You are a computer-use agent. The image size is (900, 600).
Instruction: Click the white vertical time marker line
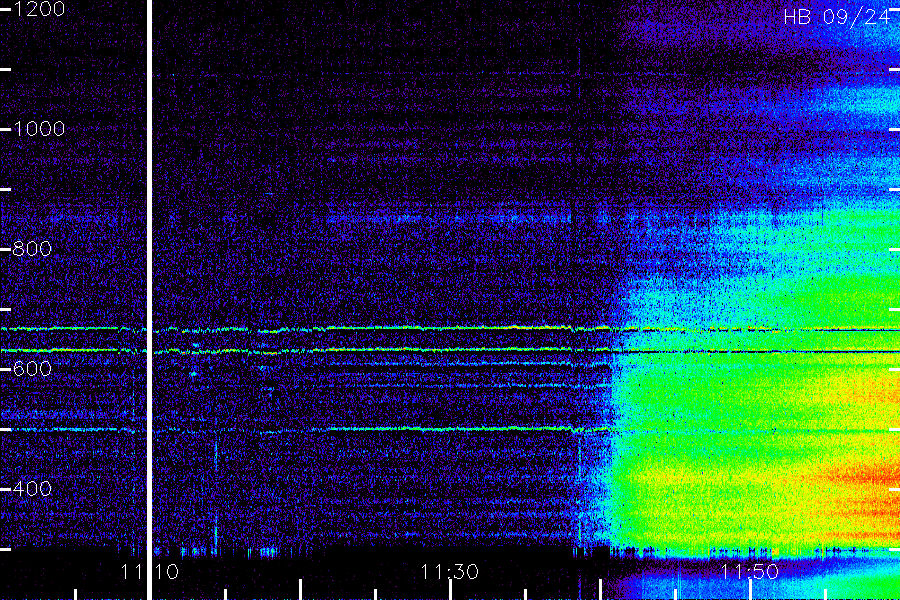(x=150, y=300)
